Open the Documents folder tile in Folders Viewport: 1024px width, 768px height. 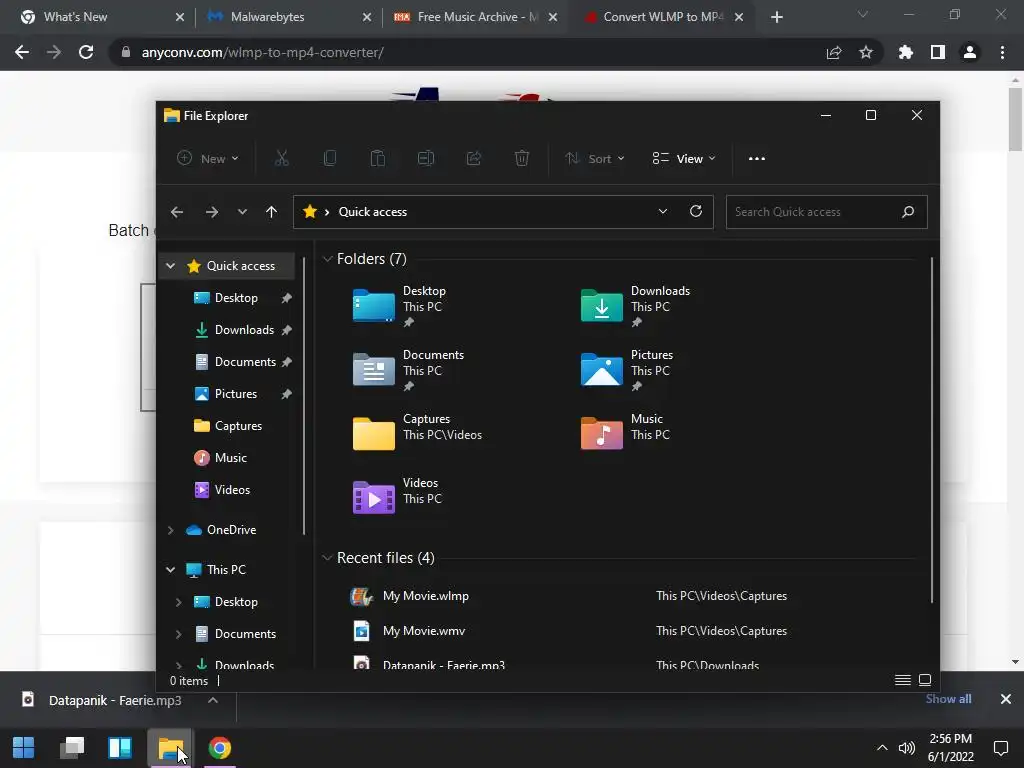tap(408, 370)
